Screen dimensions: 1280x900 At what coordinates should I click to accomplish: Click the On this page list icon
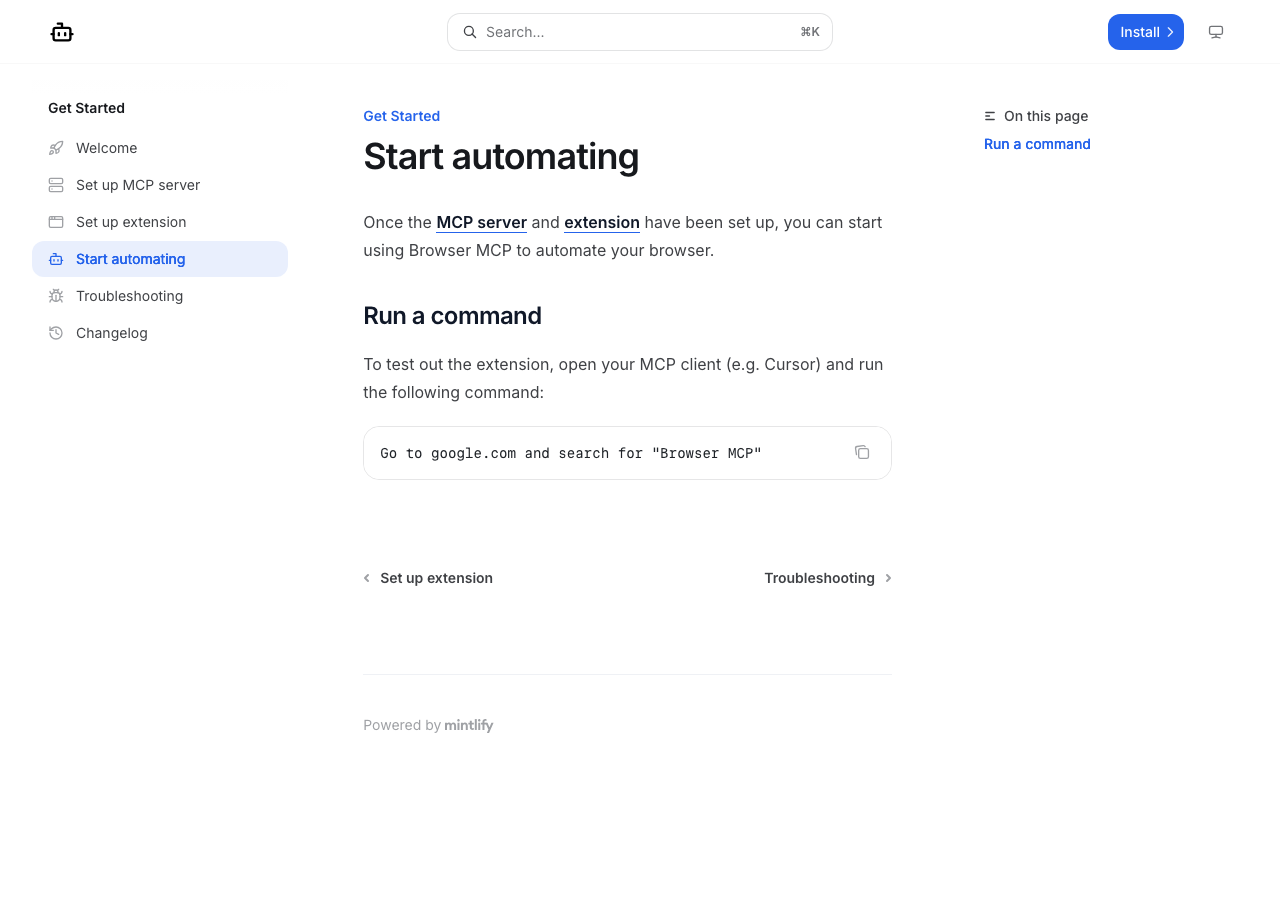click(990, 116)
